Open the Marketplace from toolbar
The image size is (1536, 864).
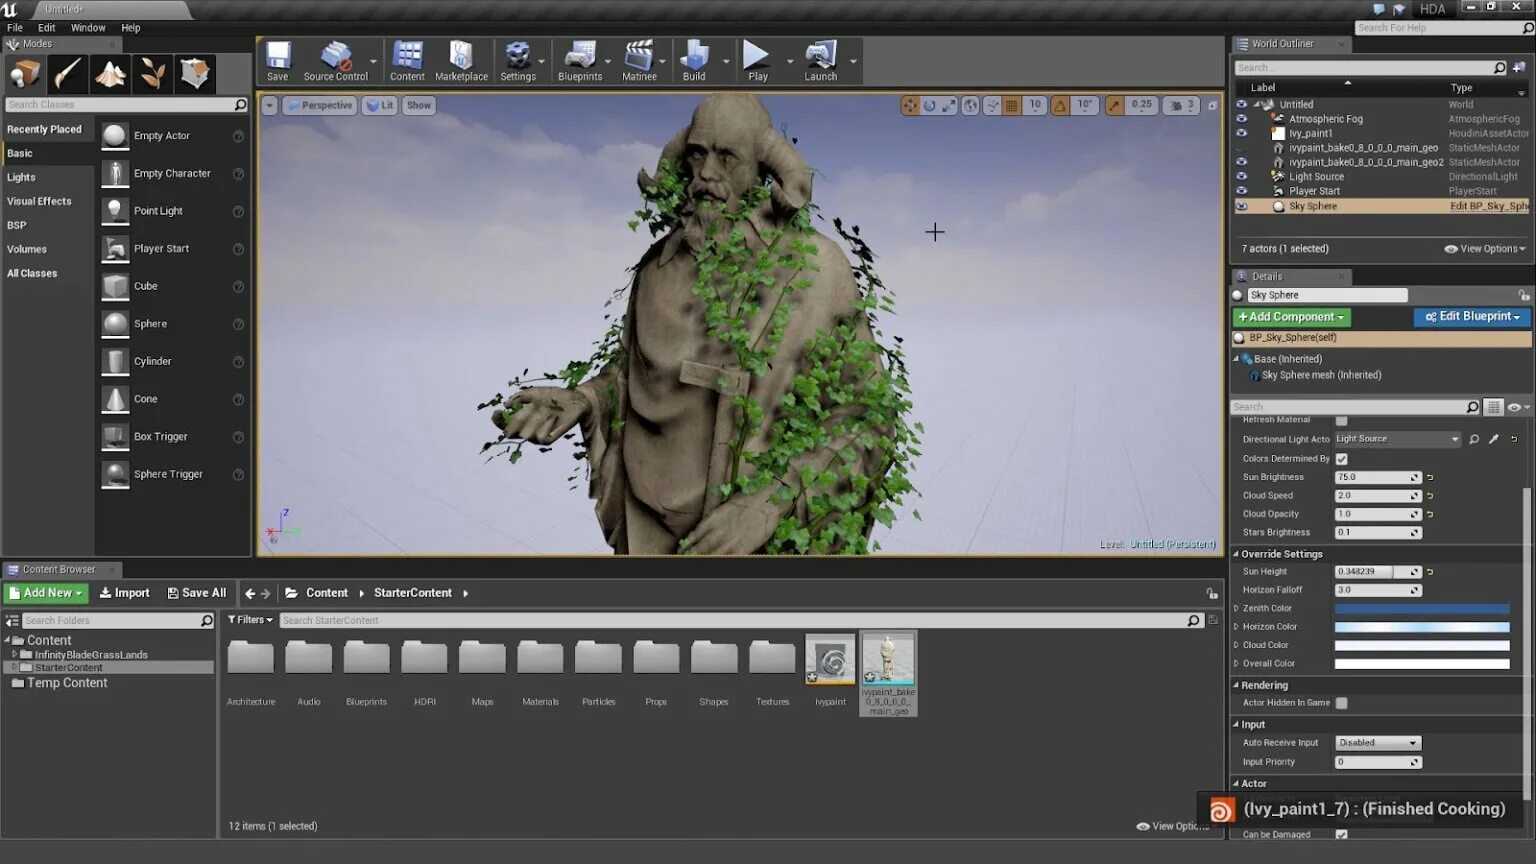[461, 61]
